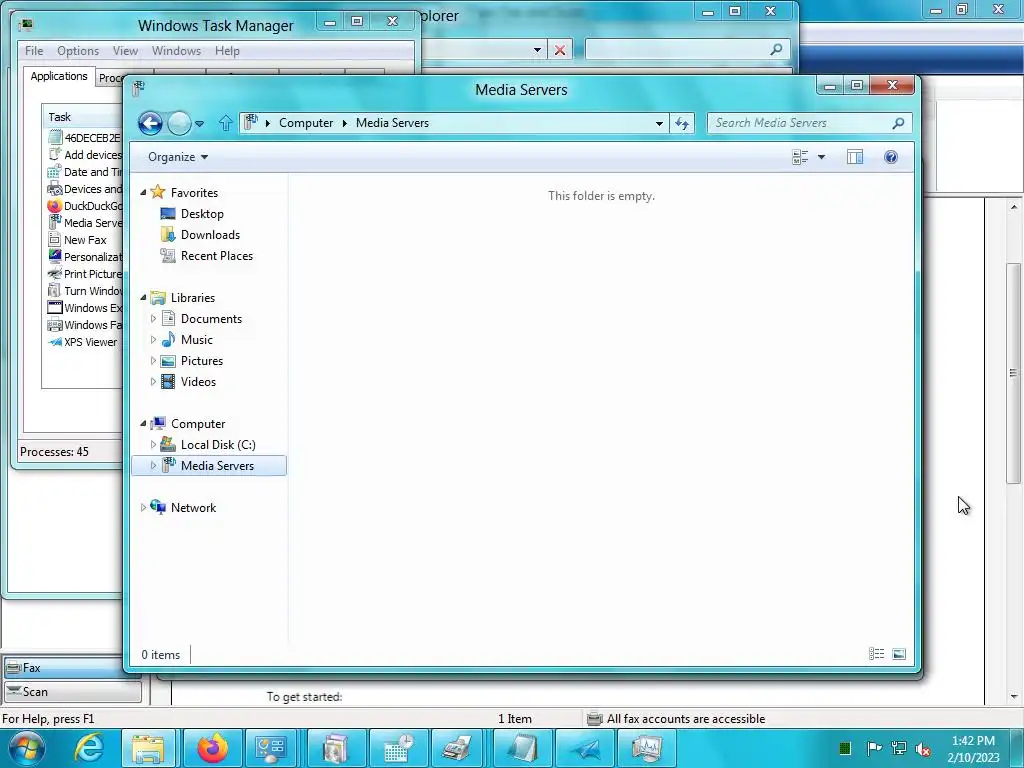Open Windows Explorer from taskbar
1024x768 pixels.
(148, 748)
